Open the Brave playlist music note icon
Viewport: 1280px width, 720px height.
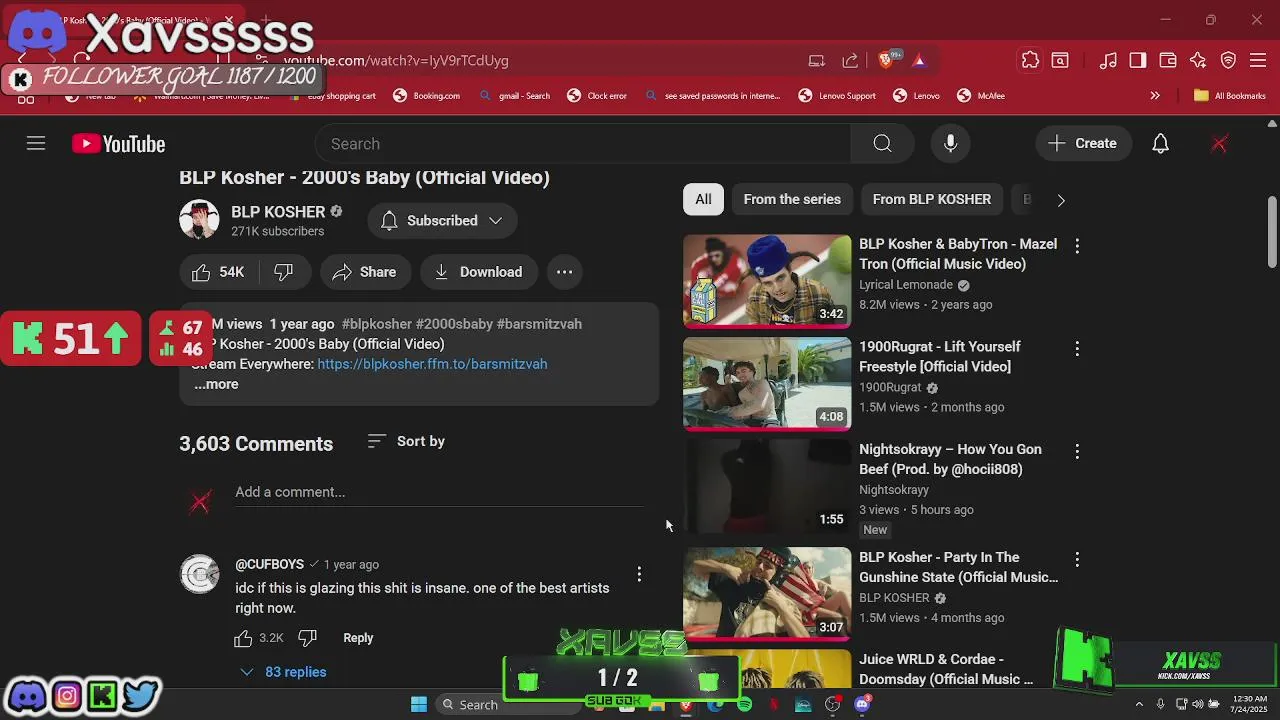pyautogui.click(x=1108, y=60)
